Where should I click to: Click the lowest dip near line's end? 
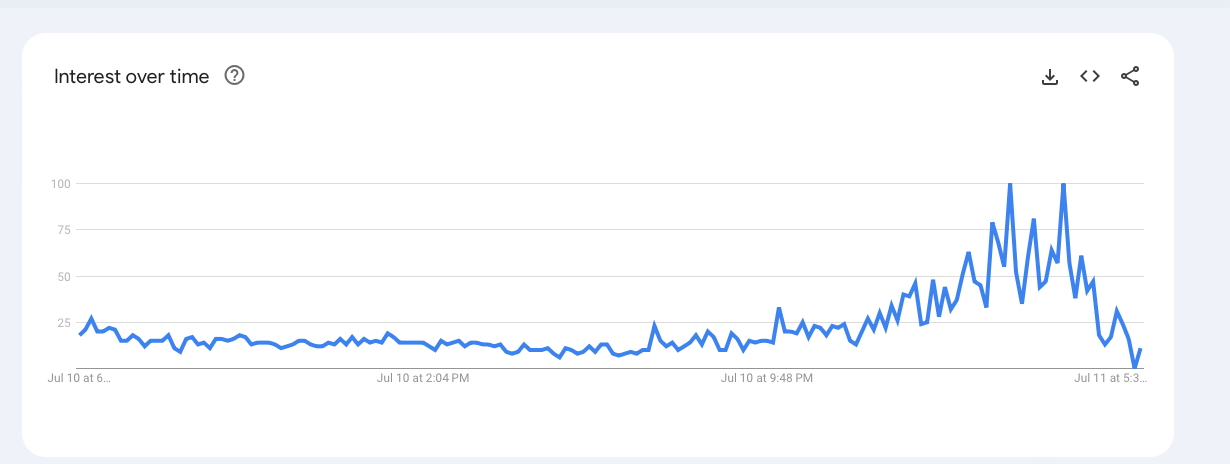[1134, 366]
